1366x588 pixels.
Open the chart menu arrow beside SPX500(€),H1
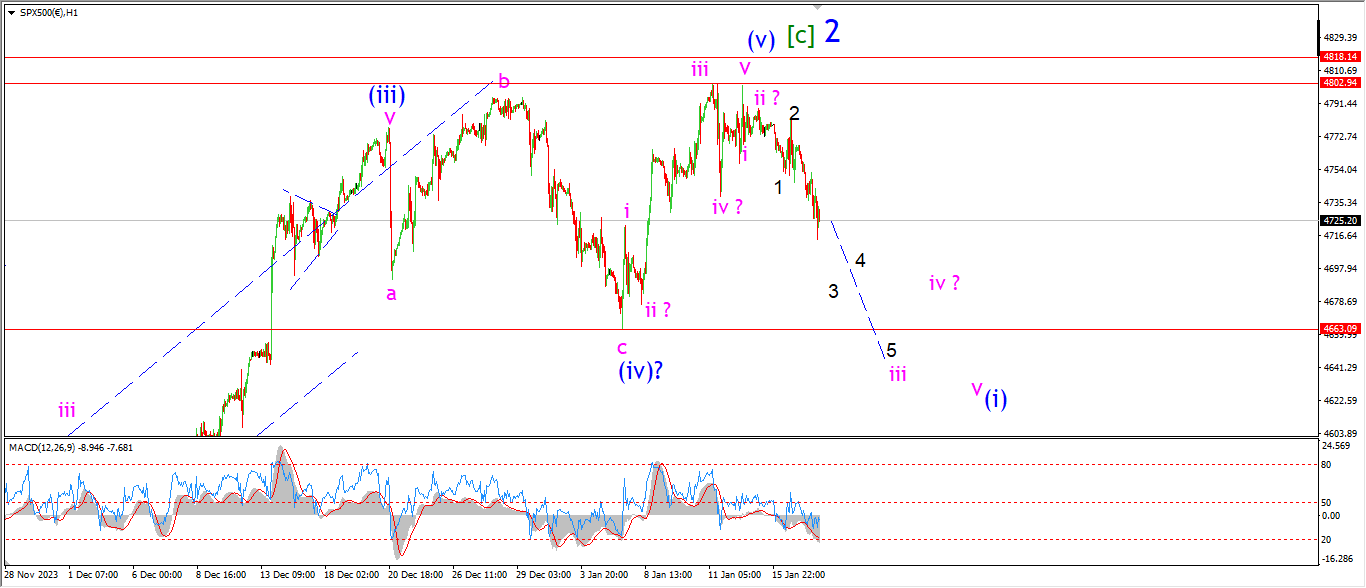point(9,11)
